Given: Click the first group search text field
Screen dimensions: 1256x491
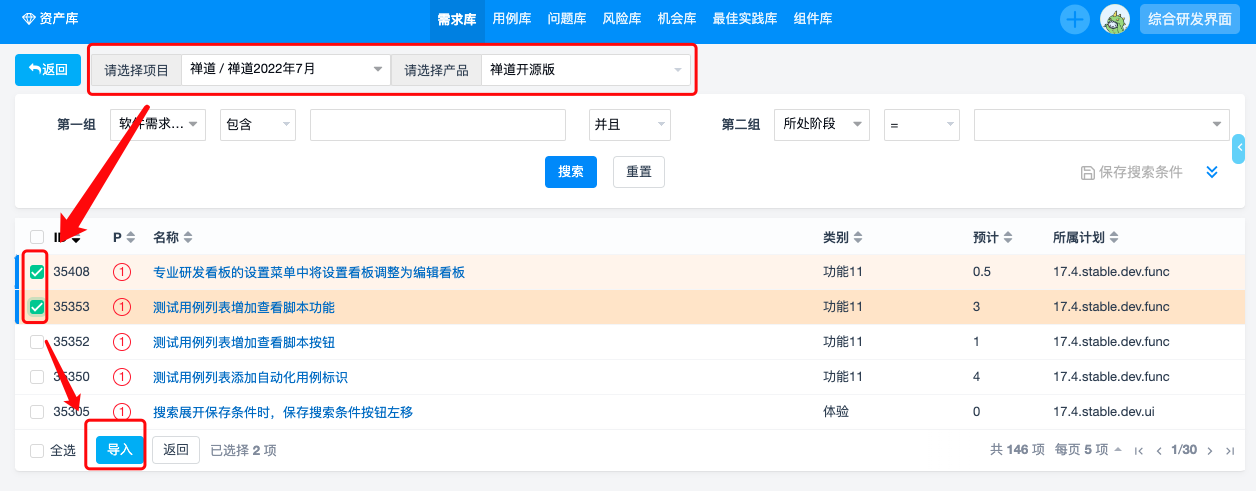Looking at the screenshot, I should click(x=438, y=125).
